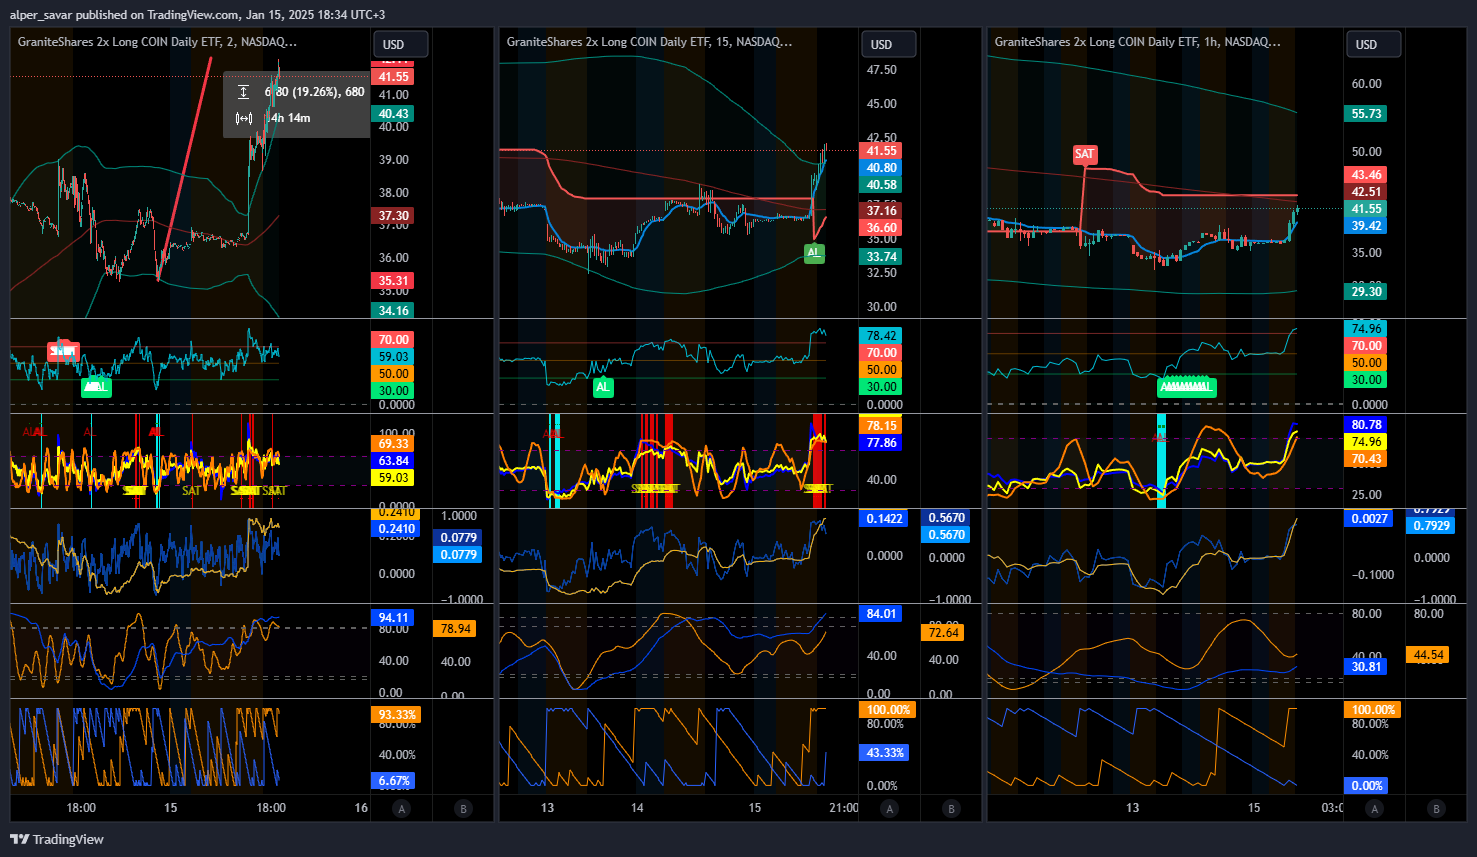Screen dimensions: 1477x857
Task: Open the USD currency selector on the 1h chart
Action: [x=1373, y=44]
